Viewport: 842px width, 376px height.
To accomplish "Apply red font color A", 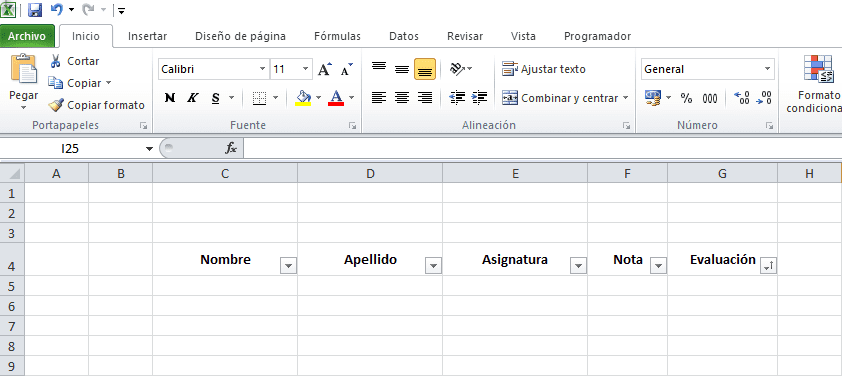I will pyautogui.click(x=336, y=98).
